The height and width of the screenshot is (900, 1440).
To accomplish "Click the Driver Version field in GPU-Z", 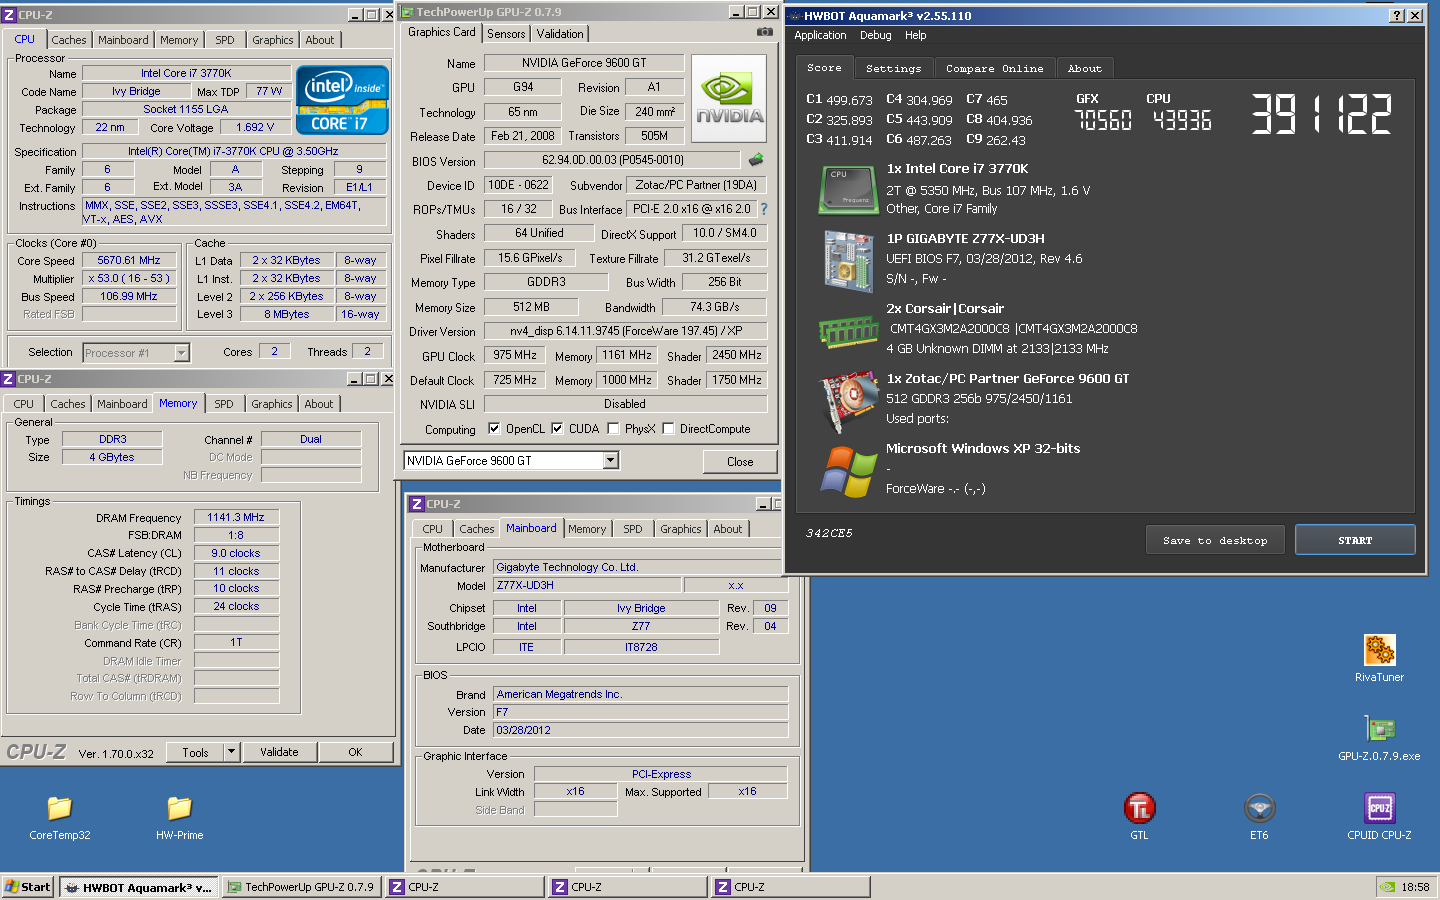I will [x=625, y=331].
